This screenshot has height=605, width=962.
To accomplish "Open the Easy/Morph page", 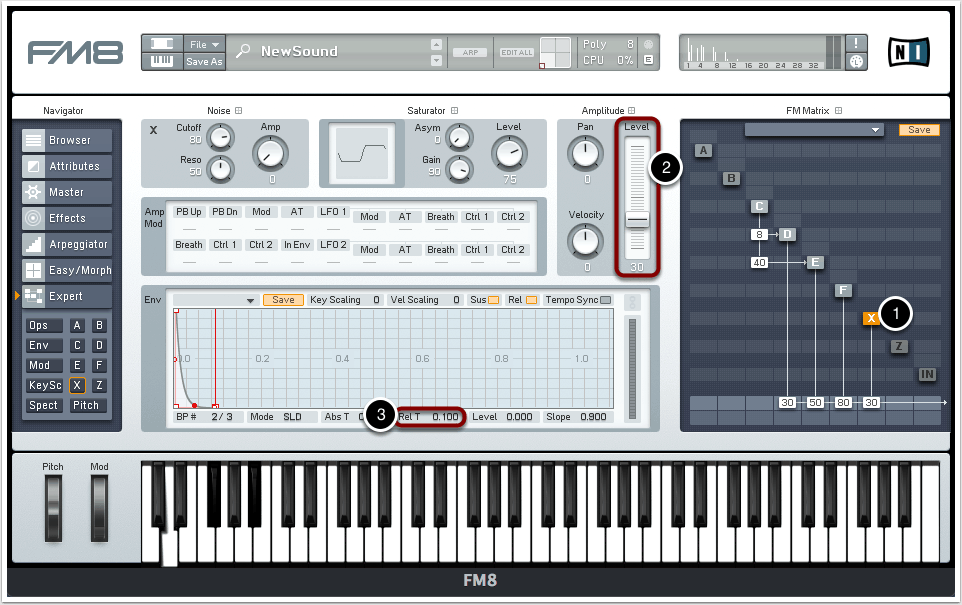I will click(x=68, y=271).
